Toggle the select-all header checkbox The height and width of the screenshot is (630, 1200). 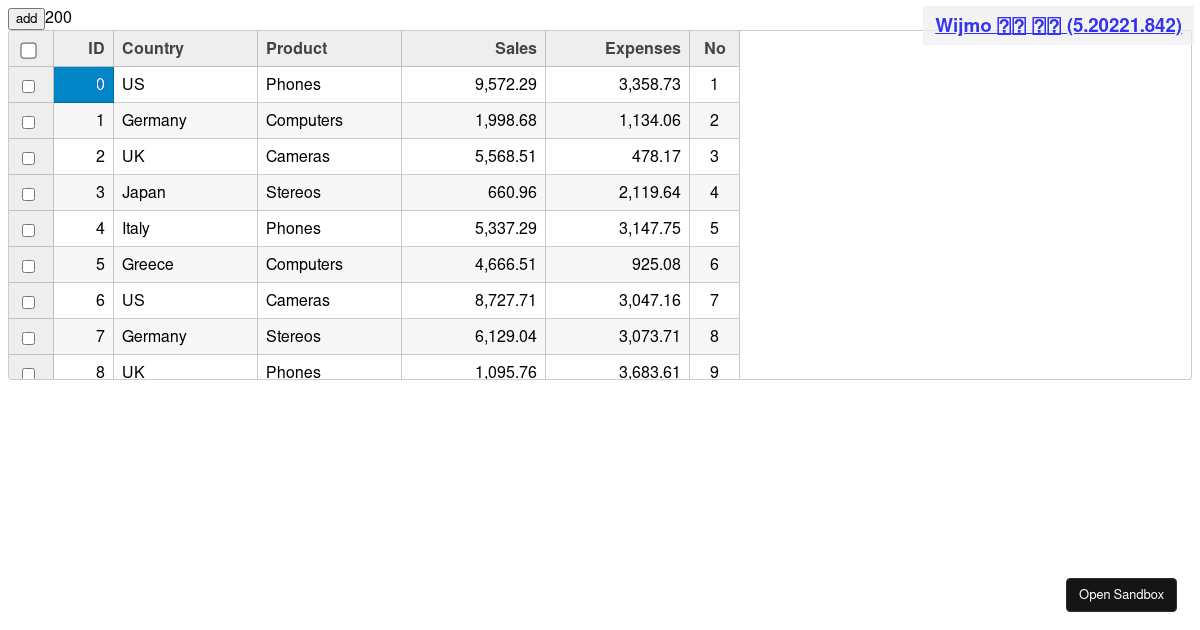[x=29, y=50]
